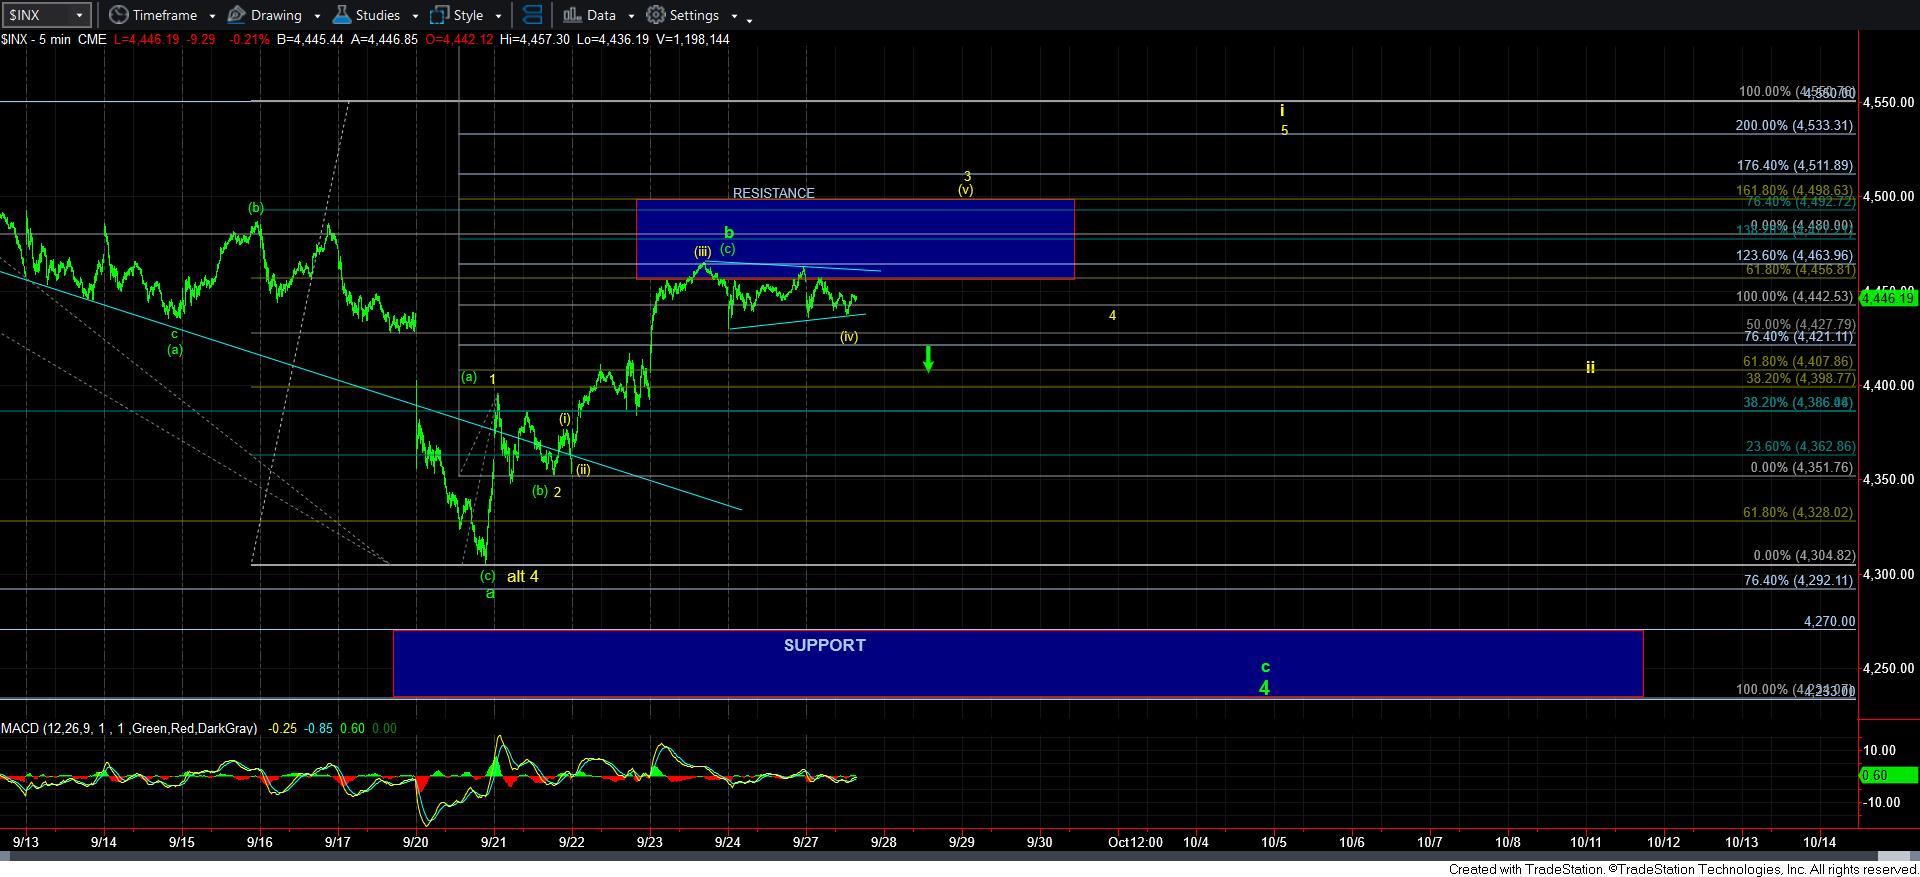This screenshot has width=1920, height=877.
Task: Open the Style menu label
Action: click(468, 15)
